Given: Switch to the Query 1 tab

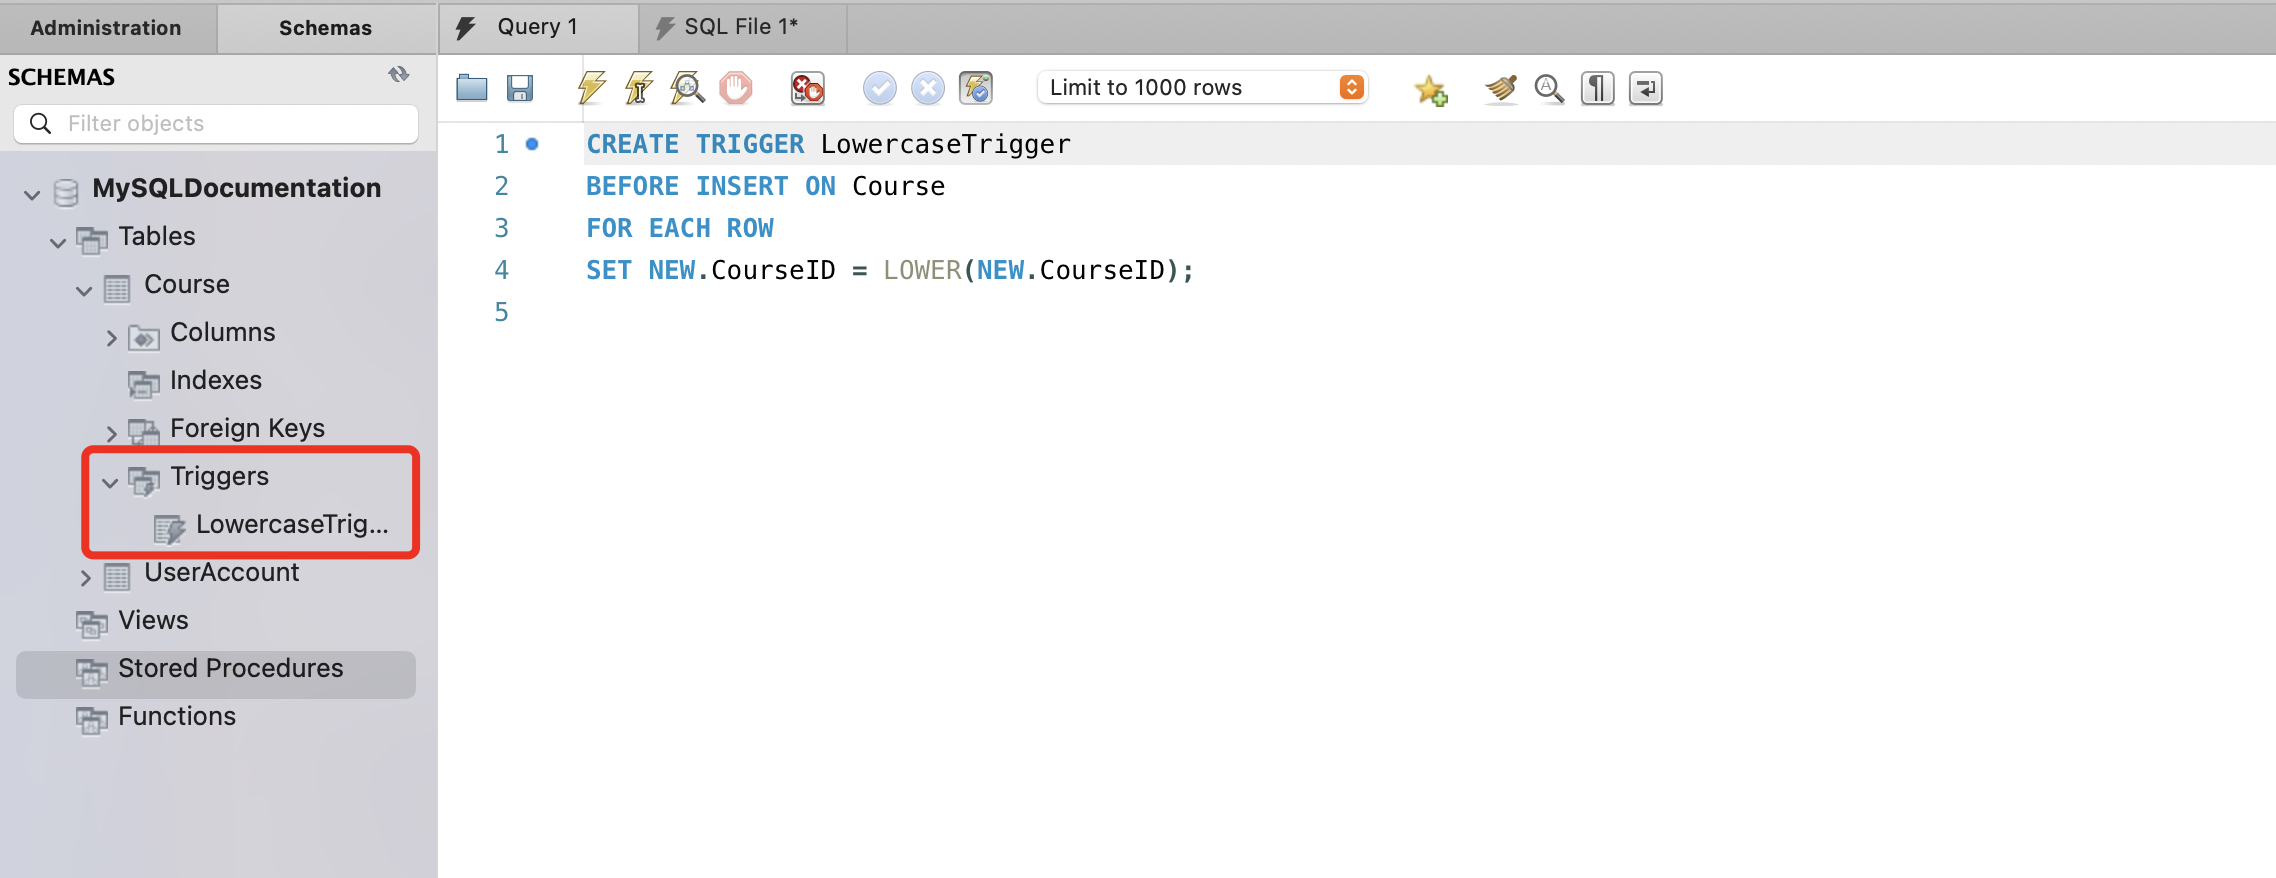Looking at the screenshot, I should point(536,27).
